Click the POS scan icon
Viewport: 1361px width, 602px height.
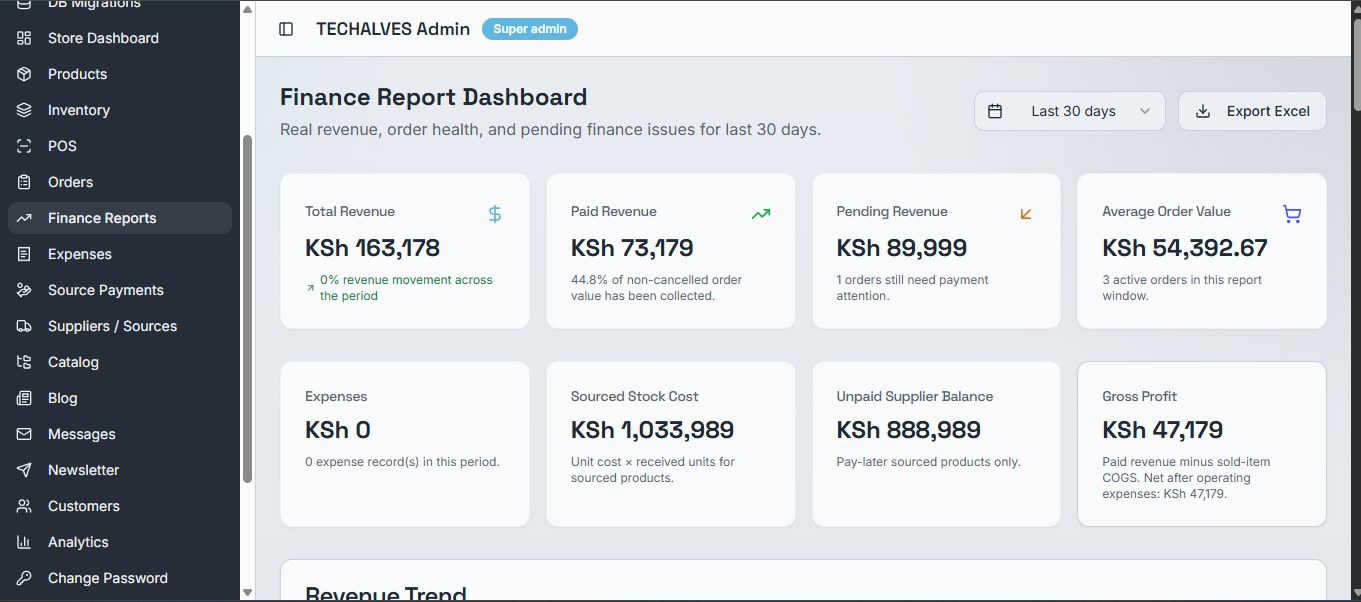(25, 146)
